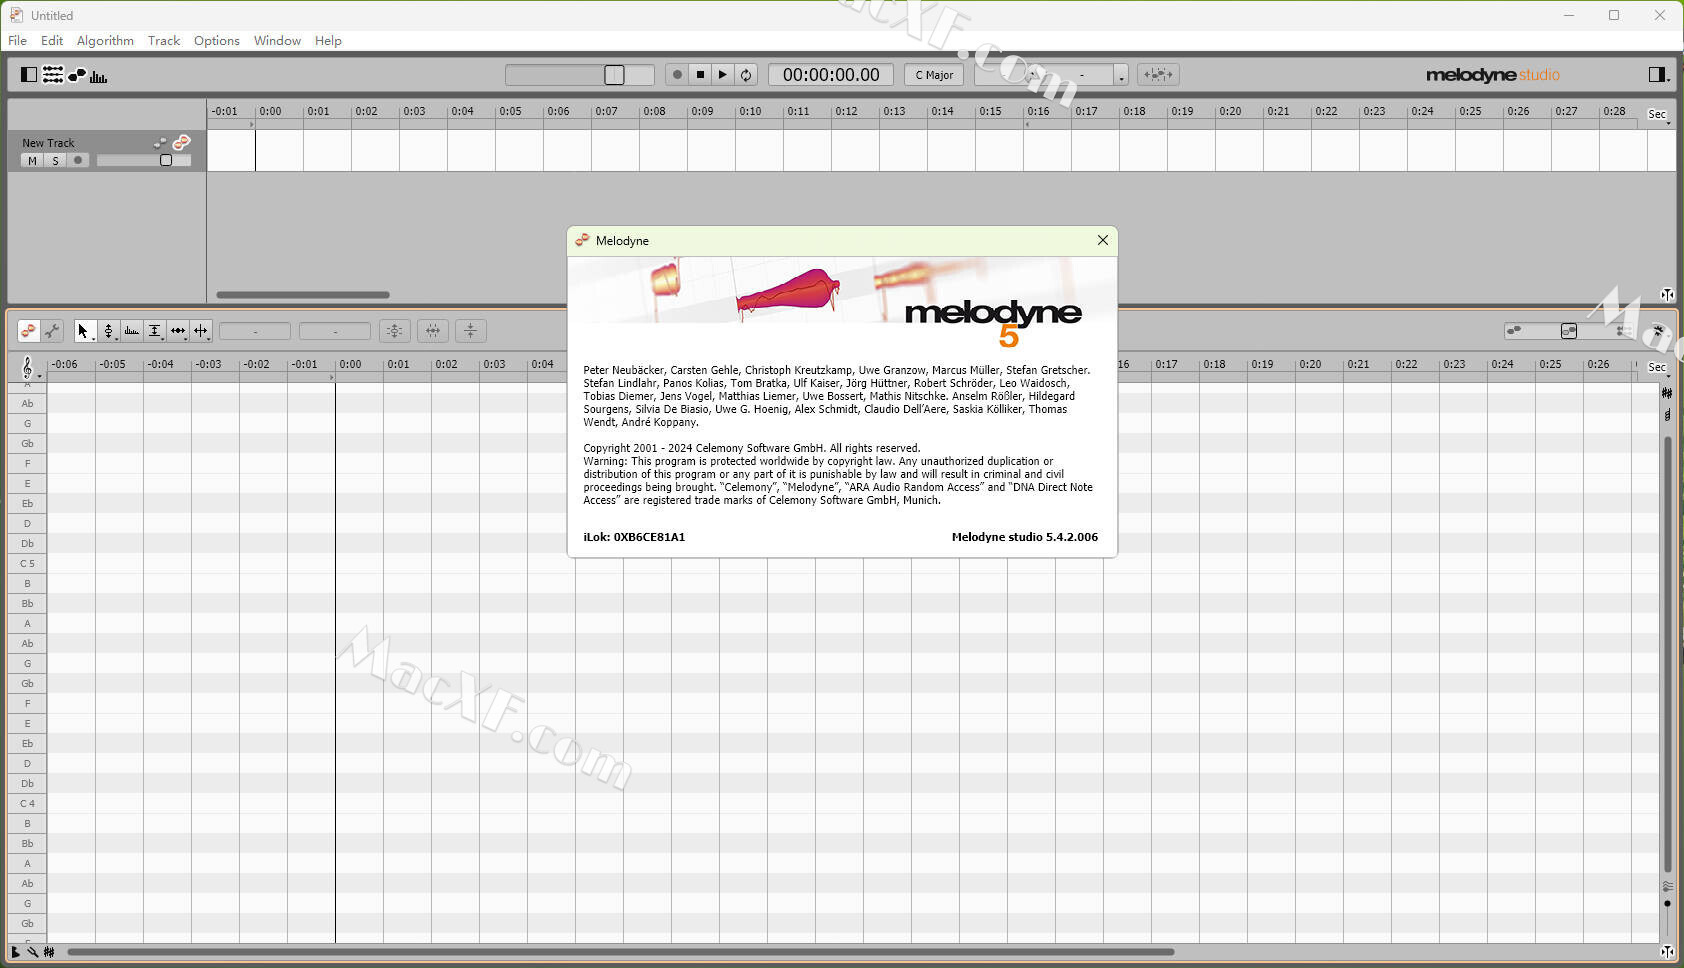Adjust the blob display mode slider
Viewport: 1684px width, 968px height.
[x=1569, y=331]
